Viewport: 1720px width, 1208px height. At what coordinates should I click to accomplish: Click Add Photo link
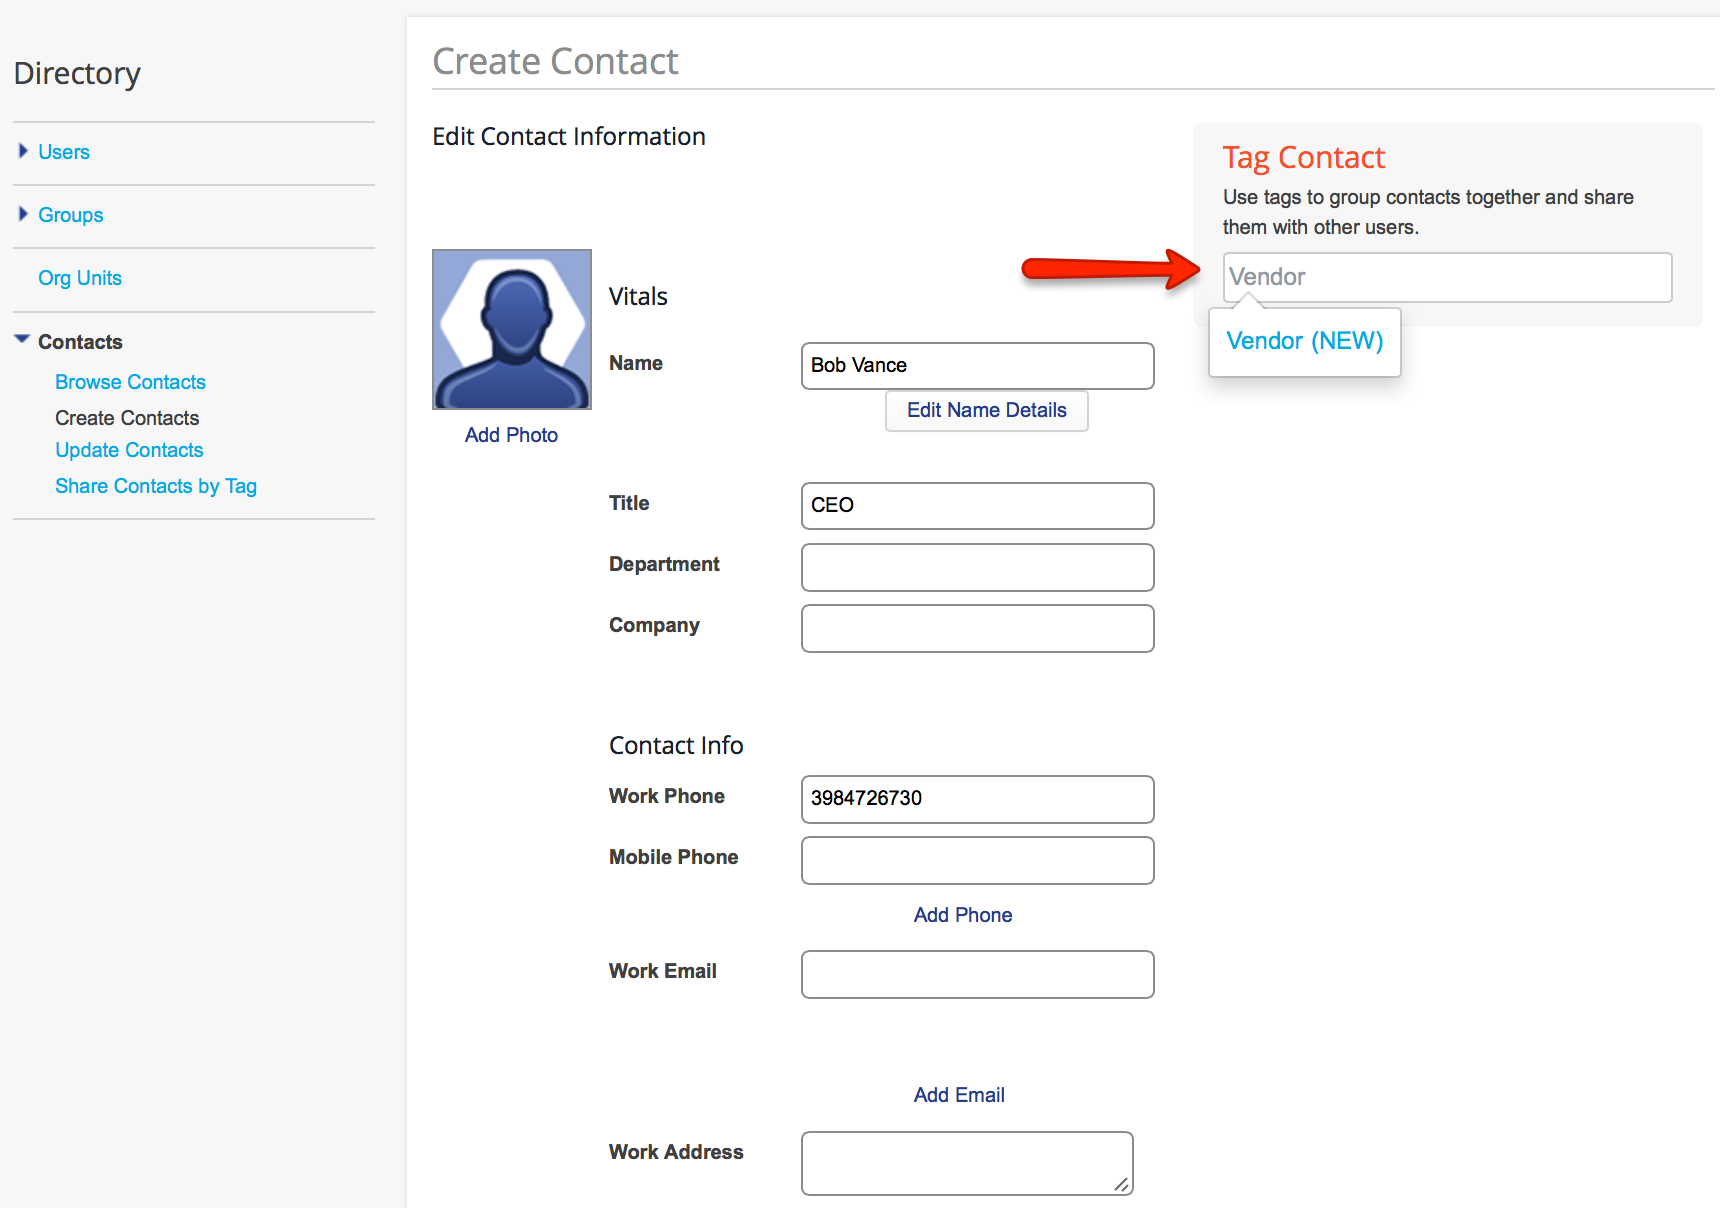pos(511,435)
